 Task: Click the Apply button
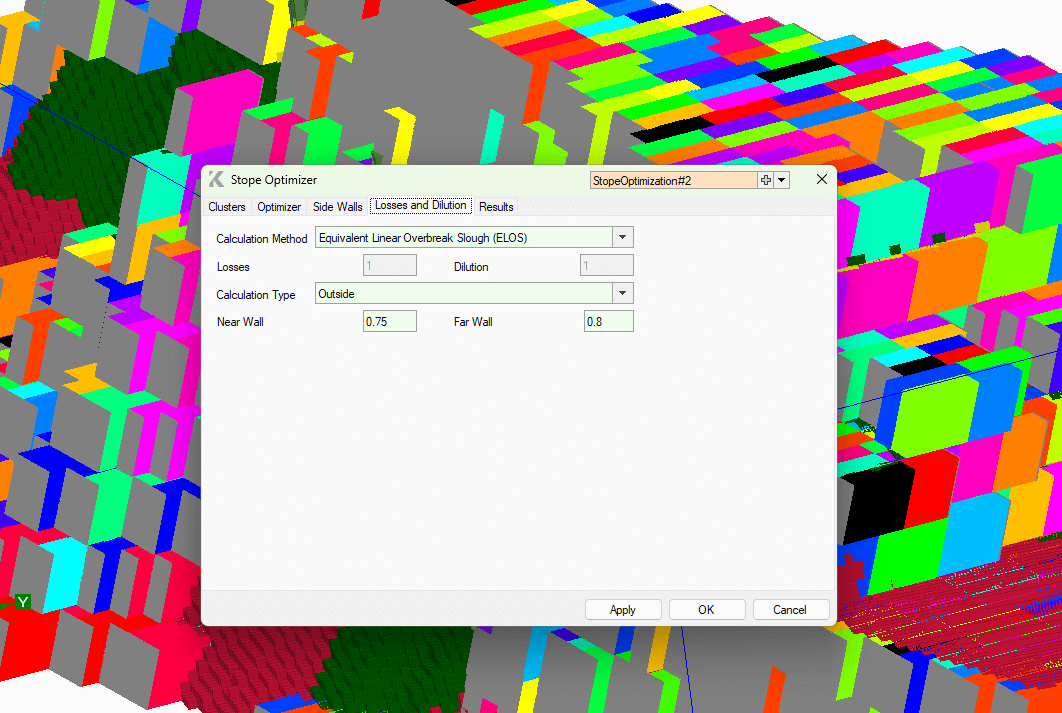tap(623, 609)
